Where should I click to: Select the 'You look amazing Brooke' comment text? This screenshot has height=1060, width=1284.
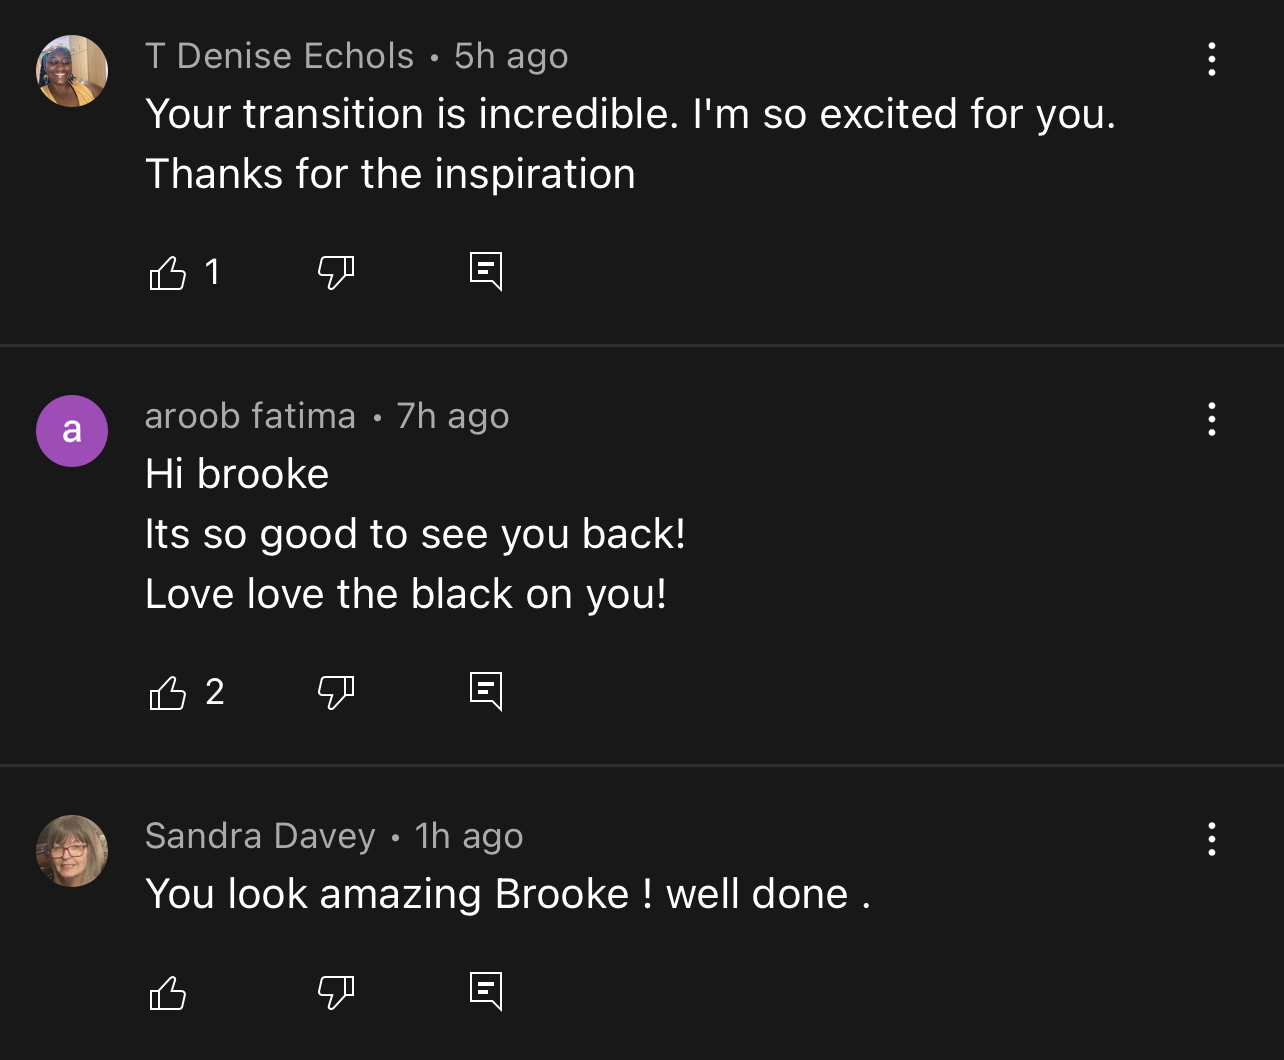[508, 894]
